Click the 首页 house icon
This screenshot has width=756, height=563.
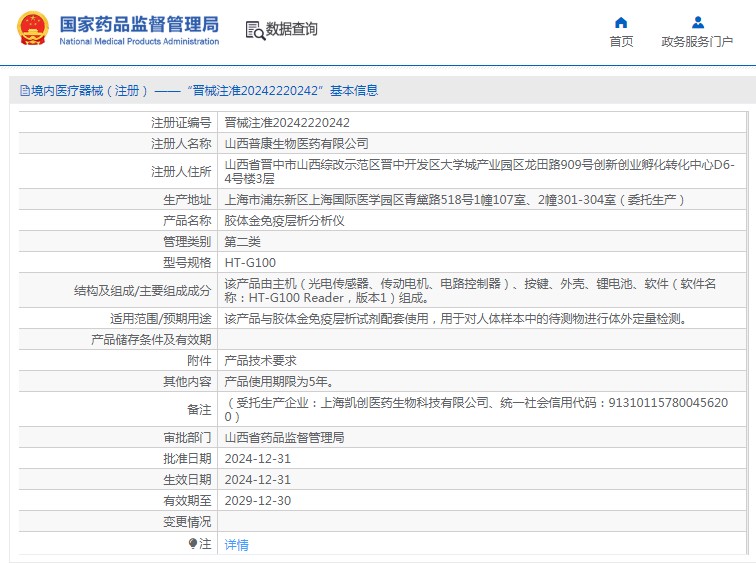click(x=621, y=22)
